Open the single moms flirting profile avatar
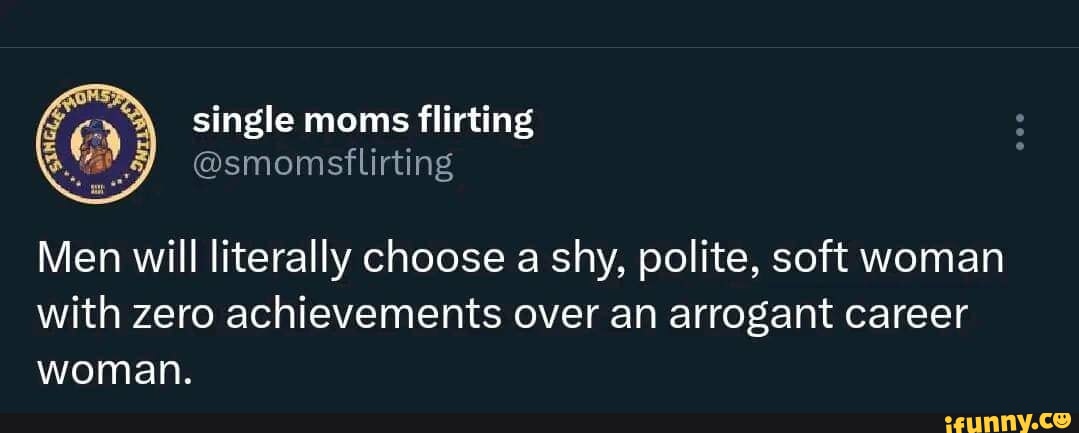Screen dimensions: 1079x433 87,145
